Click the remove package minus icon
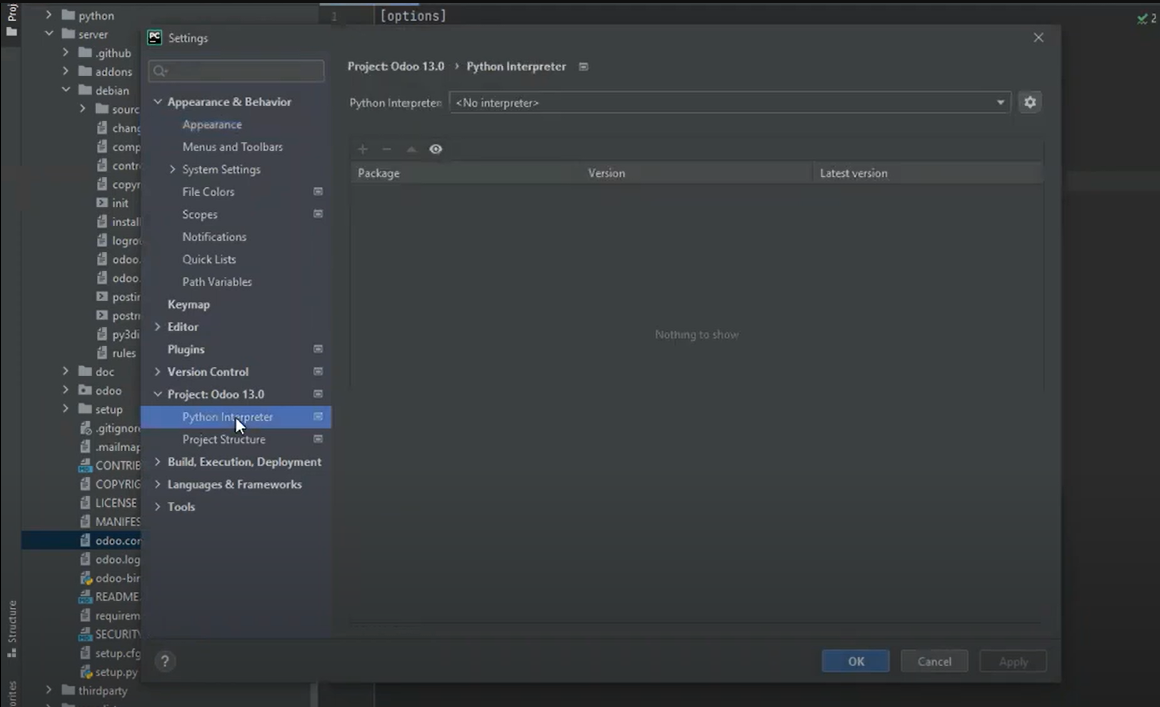This screenshot has width=1160, height=707. (386, 149)
